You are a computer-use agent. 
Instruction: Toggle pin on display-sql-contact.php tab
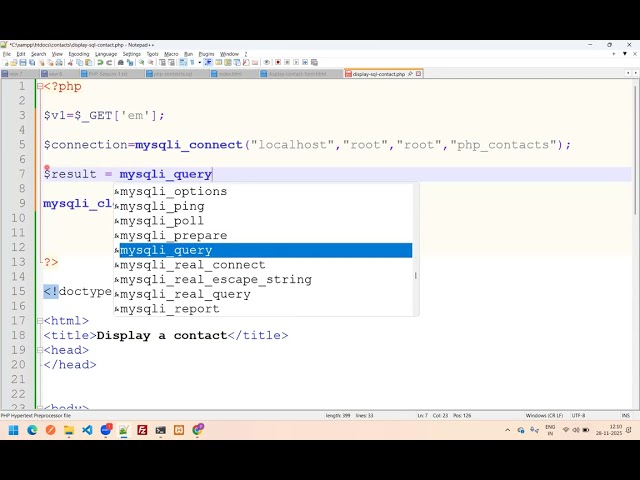[410, 74]
